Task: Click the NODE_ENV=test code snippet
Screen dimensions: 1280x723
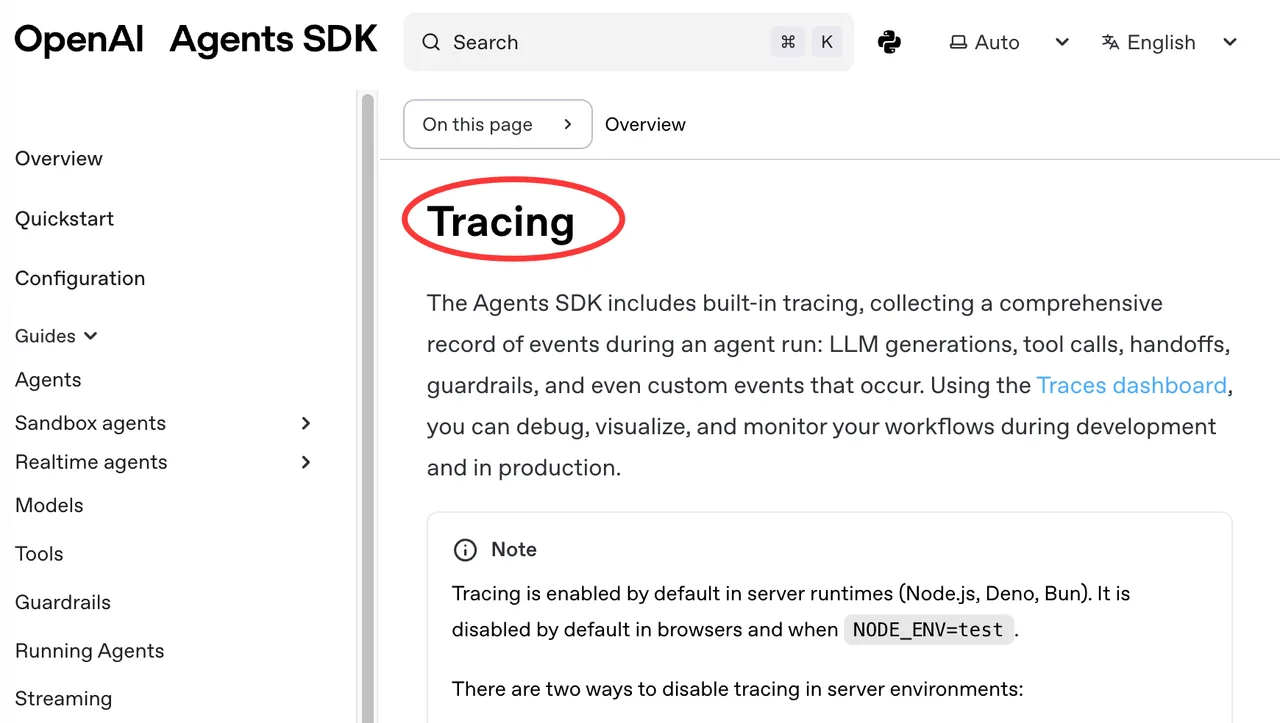Action: [928, 629]
